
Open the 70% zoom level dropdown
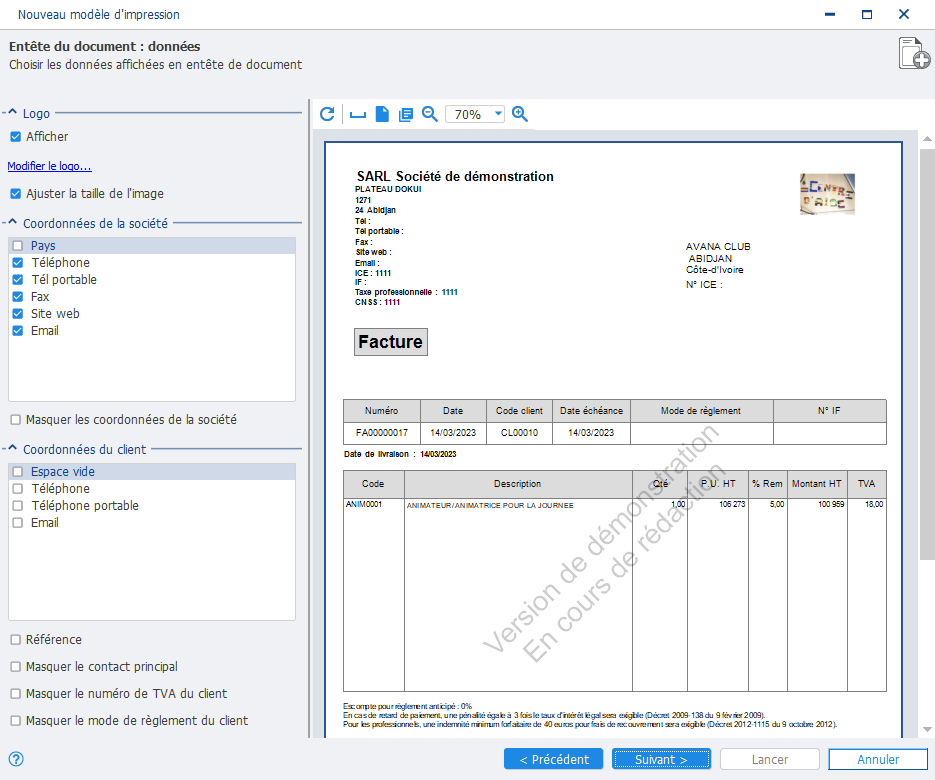[498, 114]
